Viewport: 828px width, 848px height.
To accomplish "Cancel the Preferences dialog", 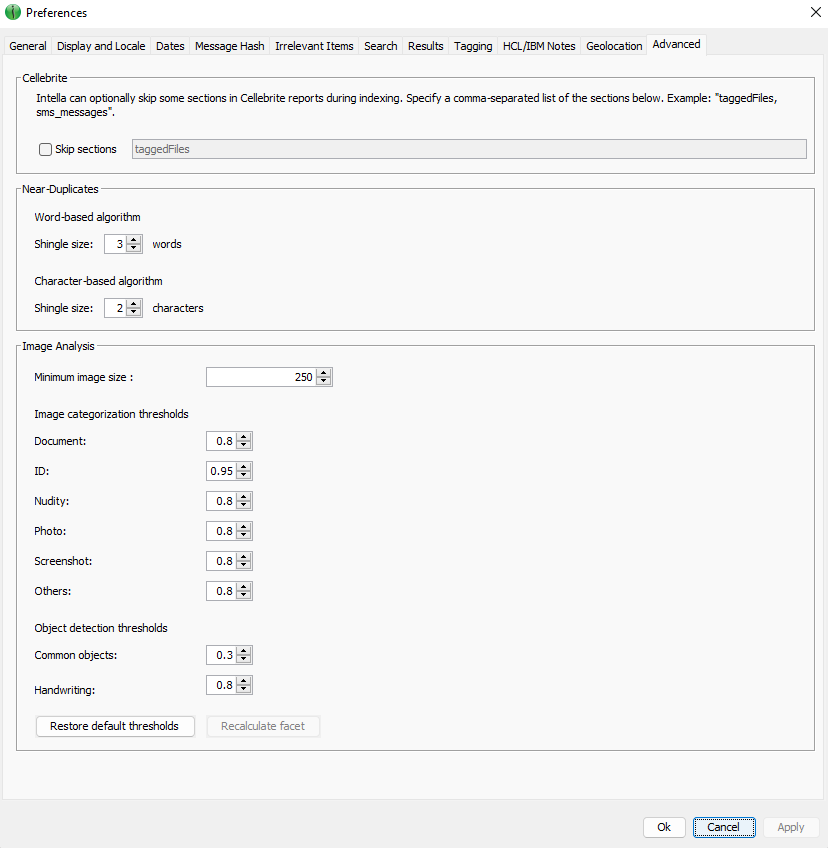I will tap(723, 827).
